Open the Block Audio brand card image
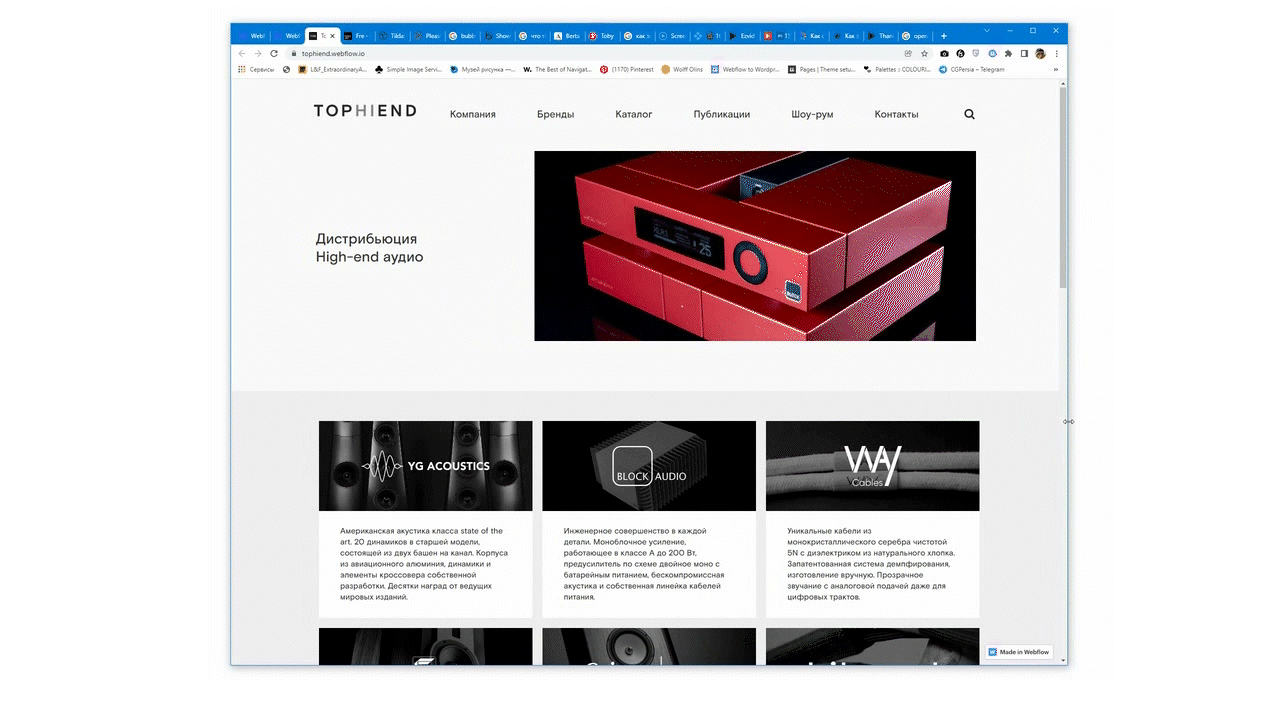The height and width of the screenshot is (720, 1280). [649, 466]
